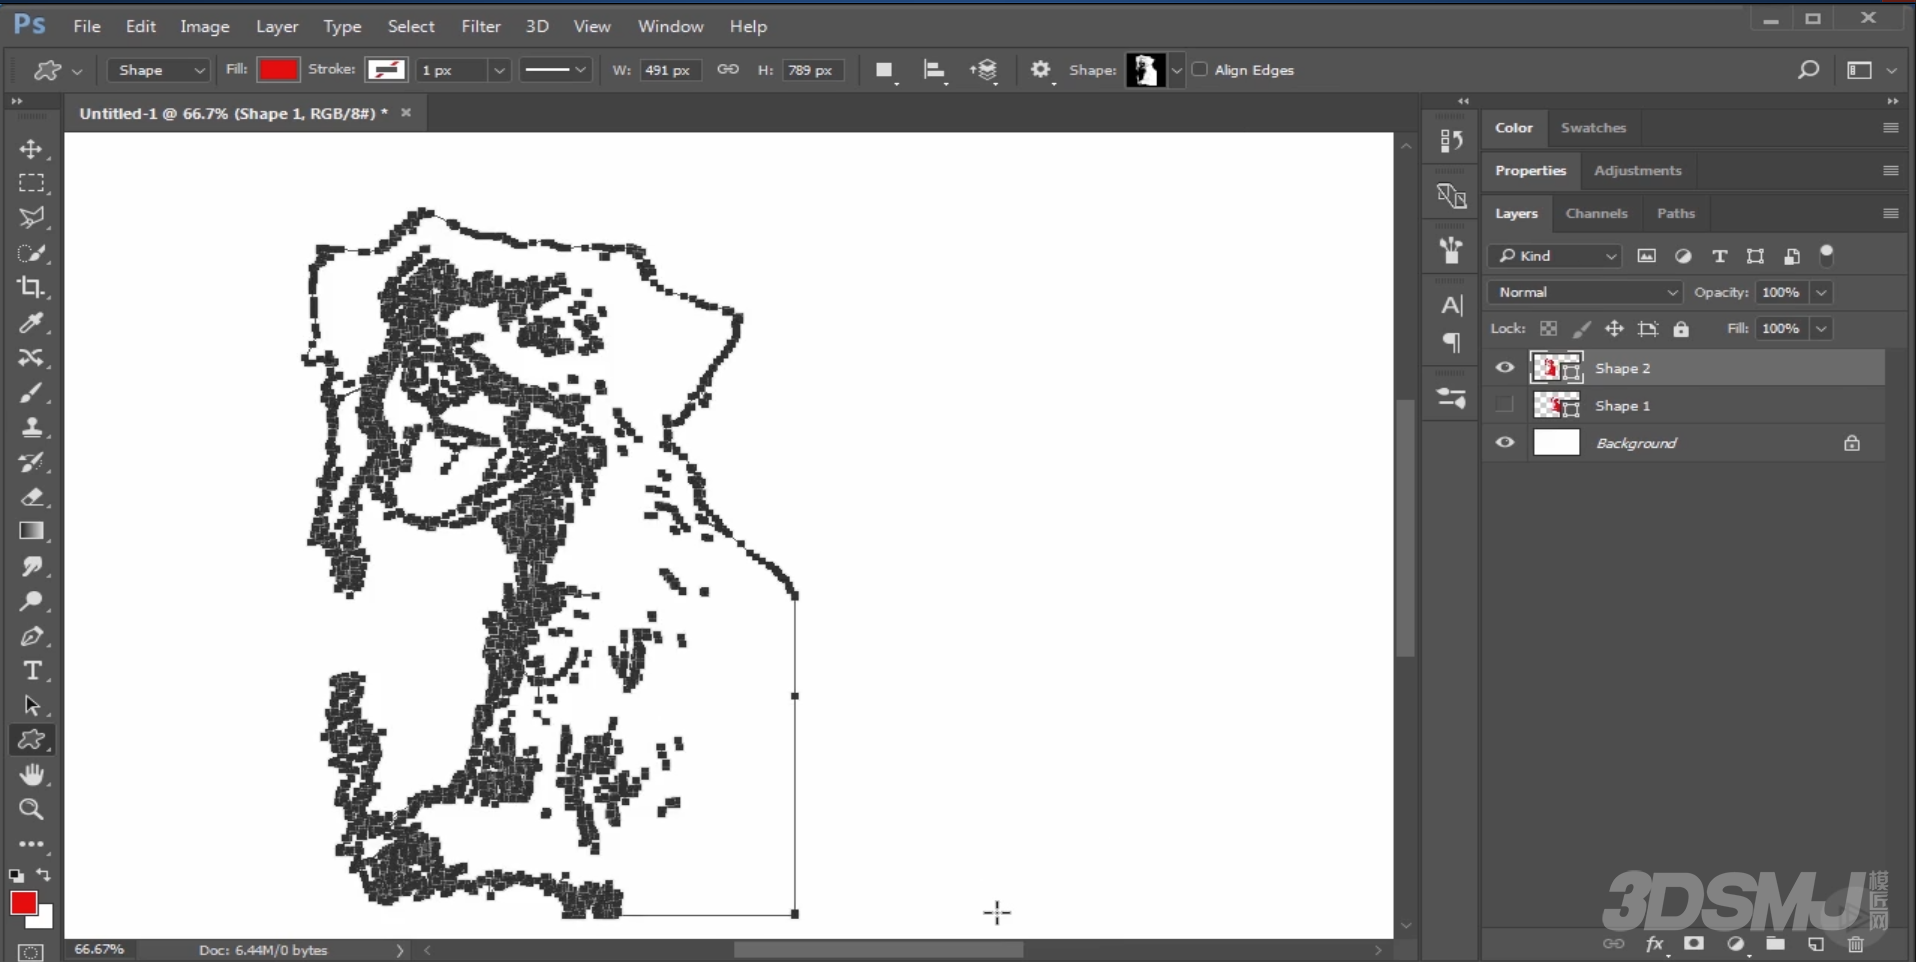Open the layer Kind filter dropdown
1916x962 pixels.
1555,256
